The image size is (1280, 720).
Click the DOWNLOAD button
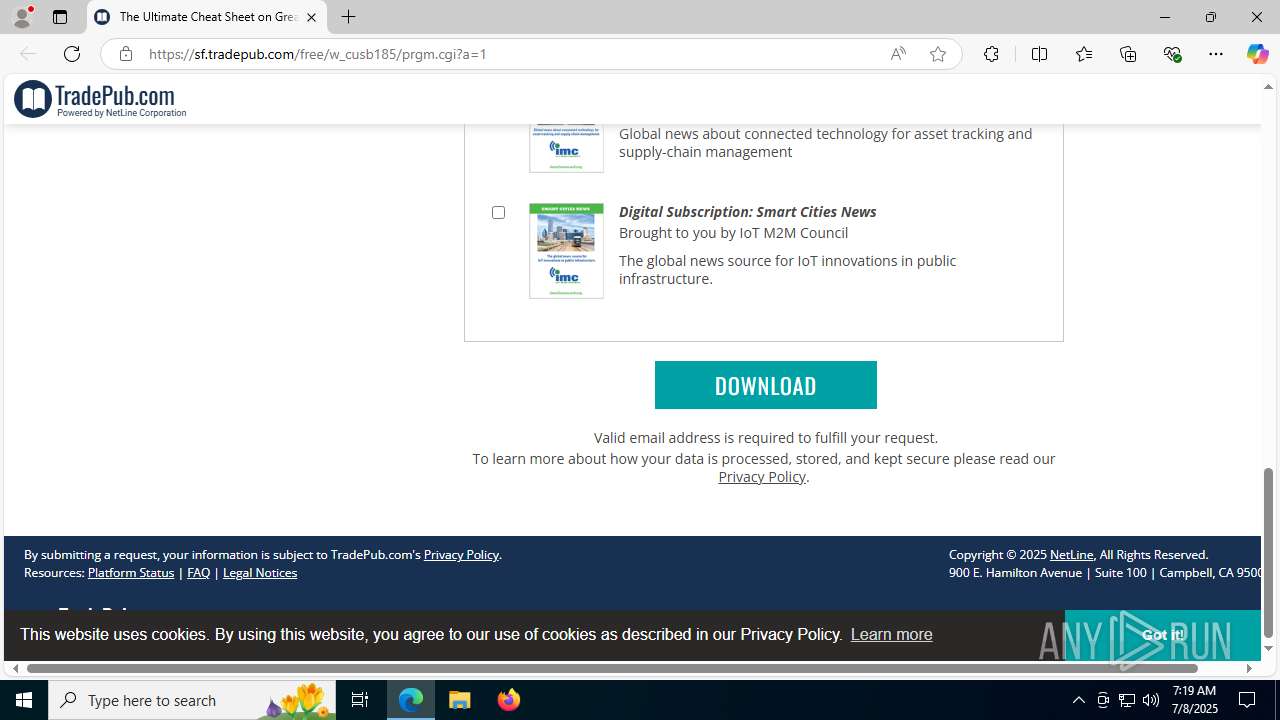click(x=766, y=385)
